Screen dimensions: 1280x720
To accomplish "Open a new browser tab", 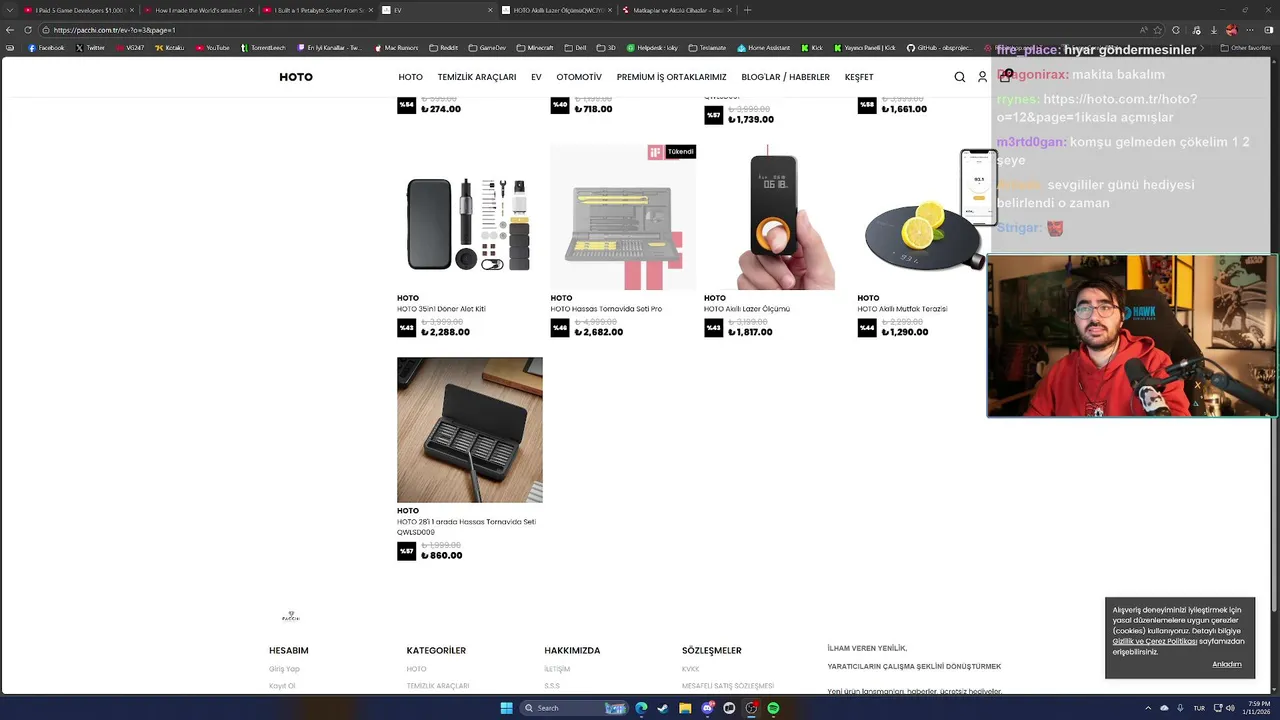I will point(748,10).
